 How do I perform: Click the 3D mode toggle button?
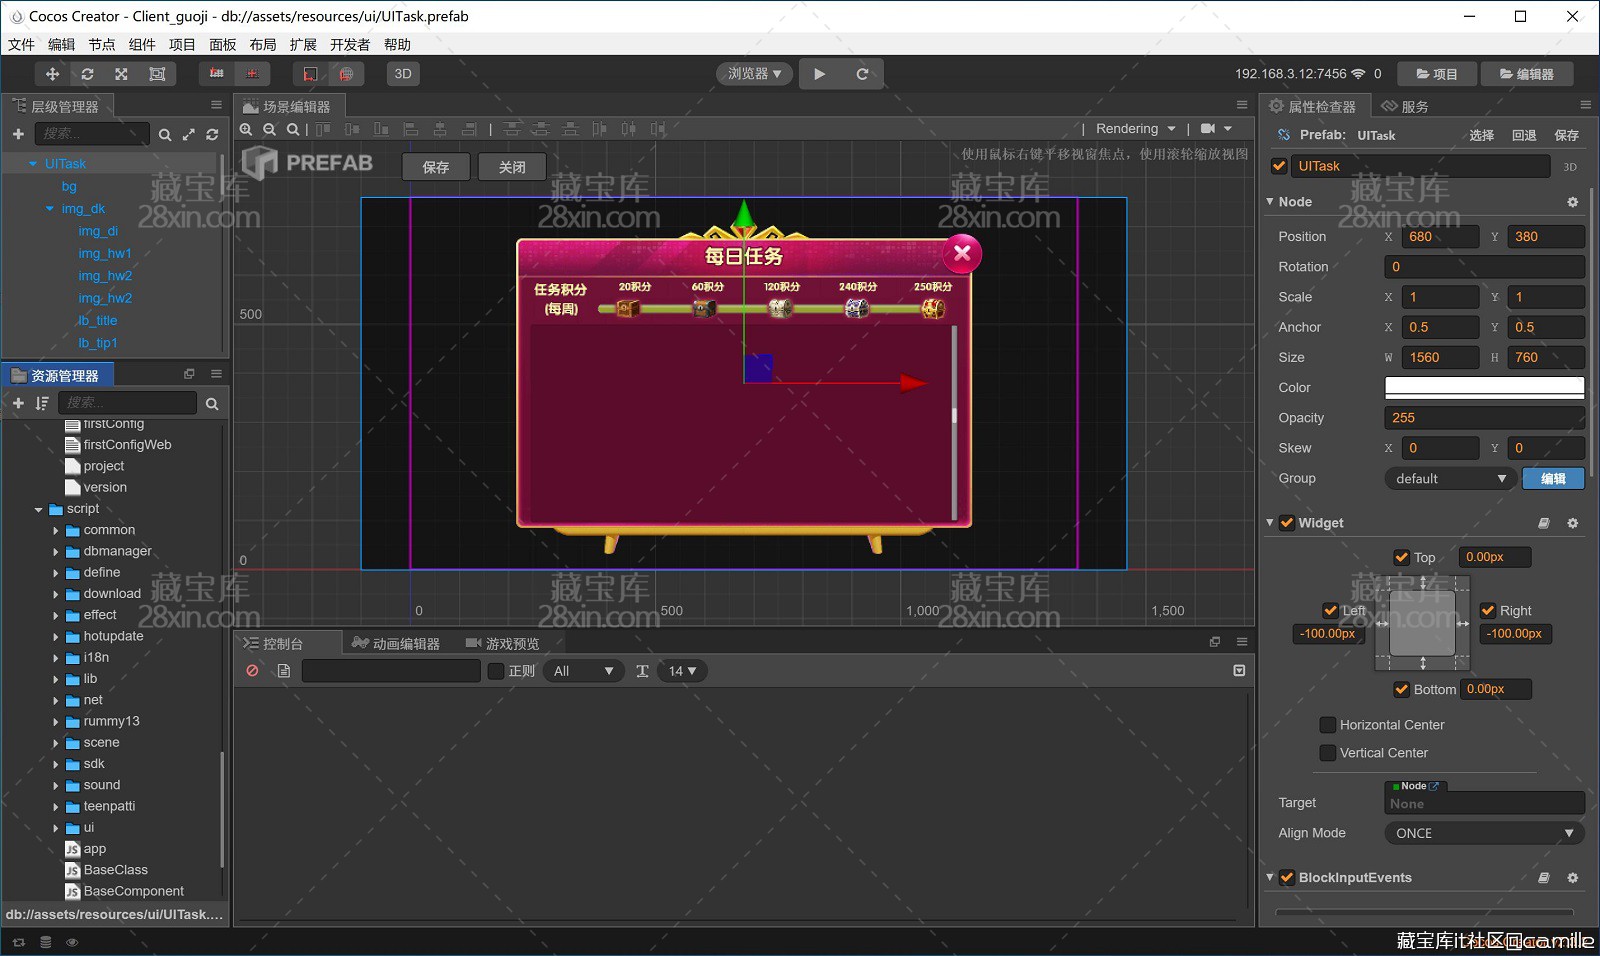[x=403, y=74]
